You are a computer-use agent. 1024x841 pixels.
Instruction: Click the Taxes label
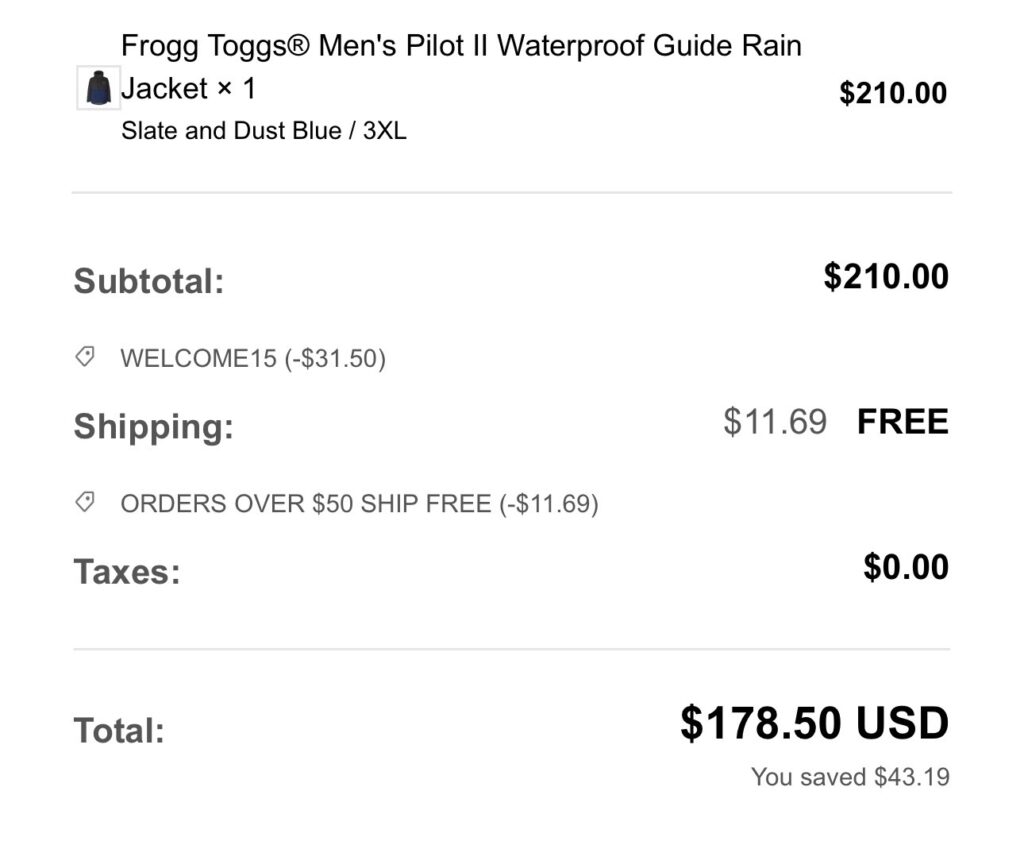point(127,573)
